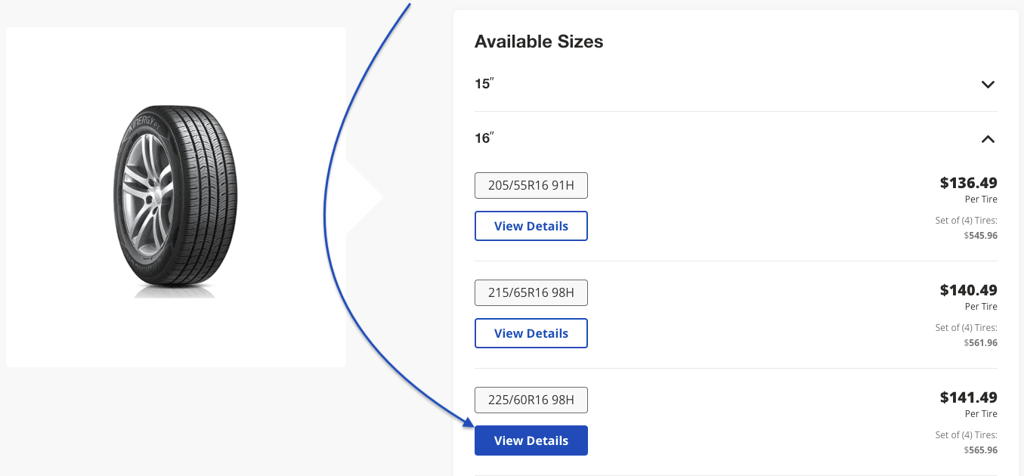Expand the 15" sizes chevron arrow
The width and height of the screenshot is (1024, 476).
click(x=987, y=84)
